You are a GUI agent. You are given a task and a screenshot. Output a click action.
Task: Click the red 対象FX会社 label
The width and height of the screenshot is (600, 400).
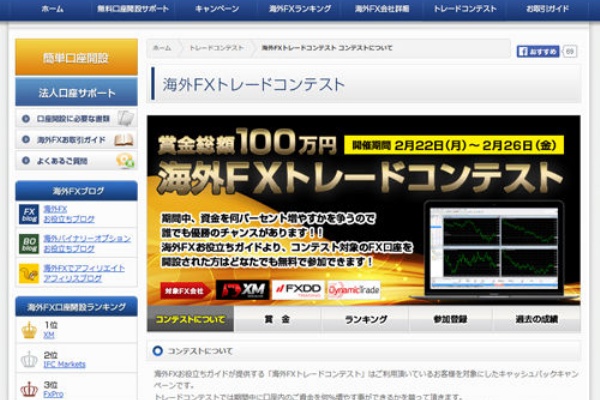point(186,291)
